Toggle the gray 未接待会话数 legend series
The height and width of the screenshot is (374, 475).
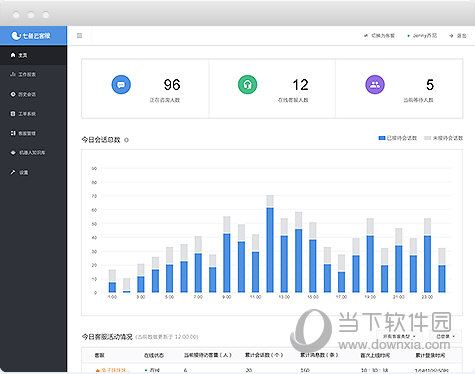click(x=444, y=138)
